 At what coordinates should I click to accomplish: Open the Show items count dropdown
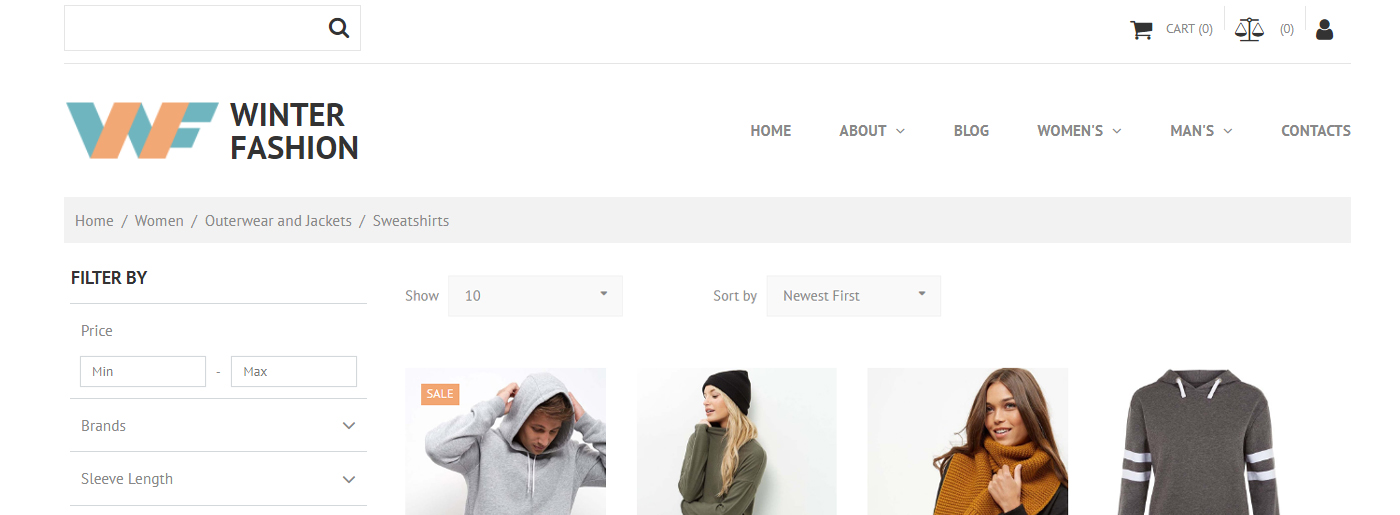535,296
